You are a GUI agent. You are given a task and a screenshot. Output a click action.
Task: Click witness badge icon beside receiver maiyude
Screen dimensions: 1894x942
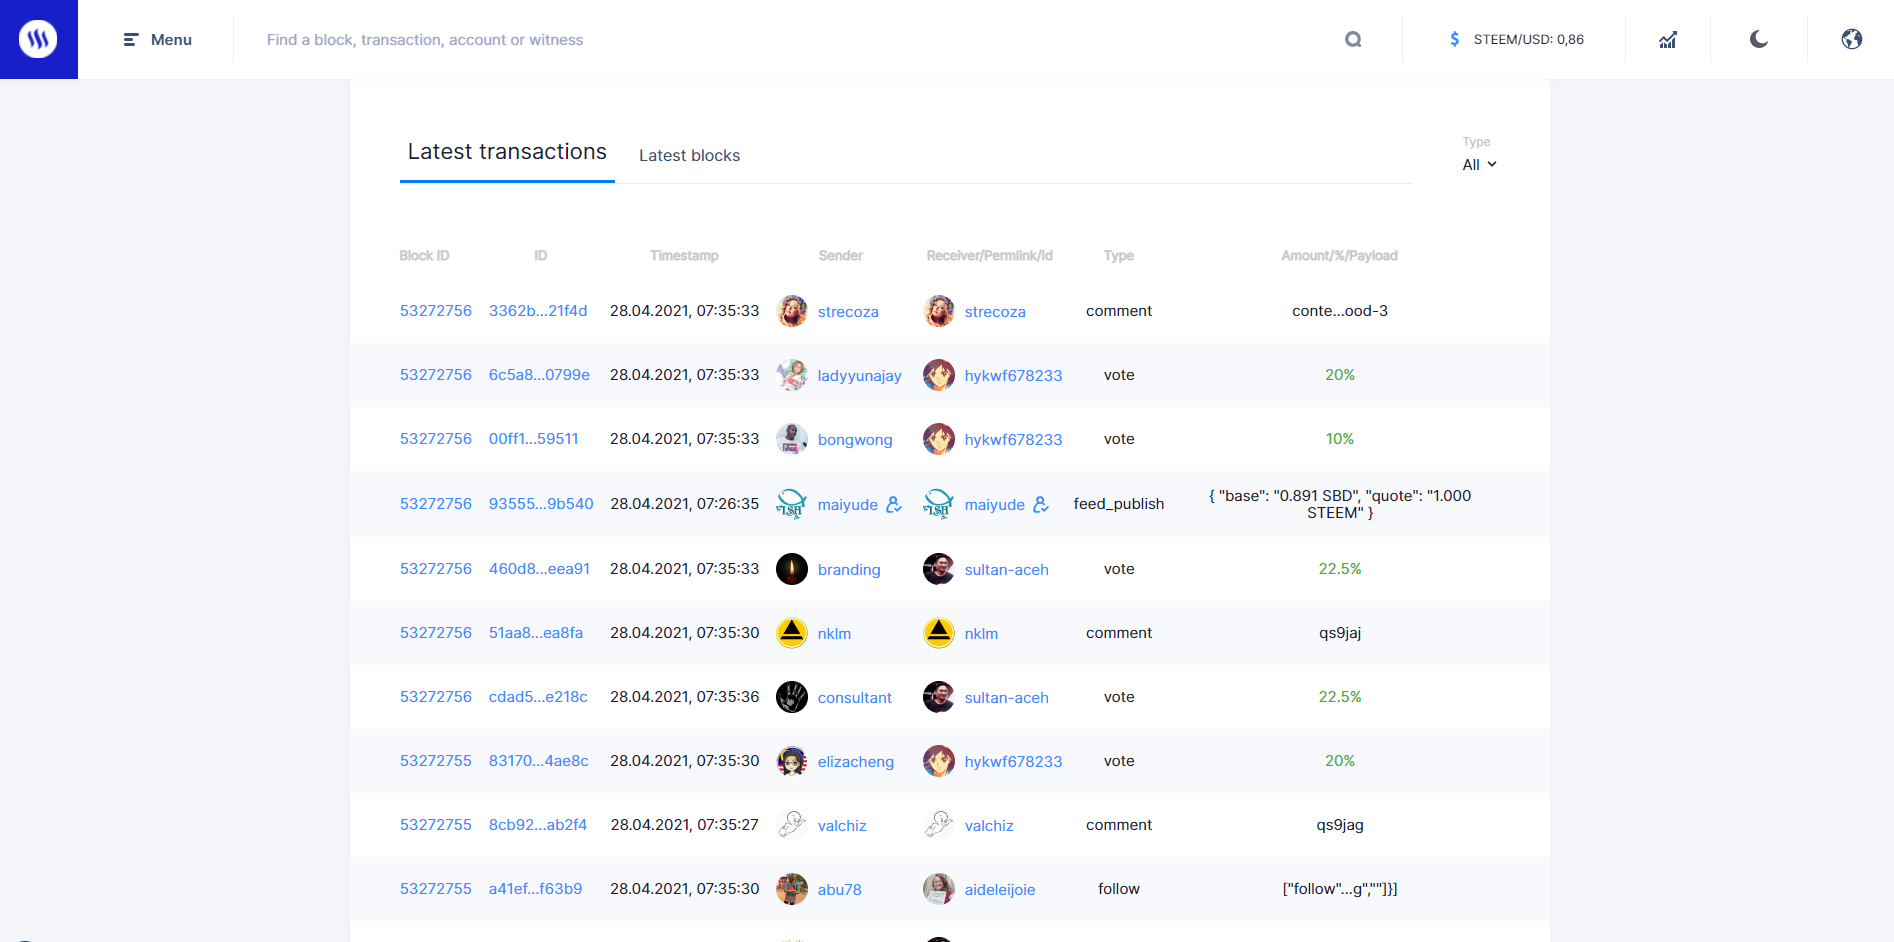[x=1041, y=504]
